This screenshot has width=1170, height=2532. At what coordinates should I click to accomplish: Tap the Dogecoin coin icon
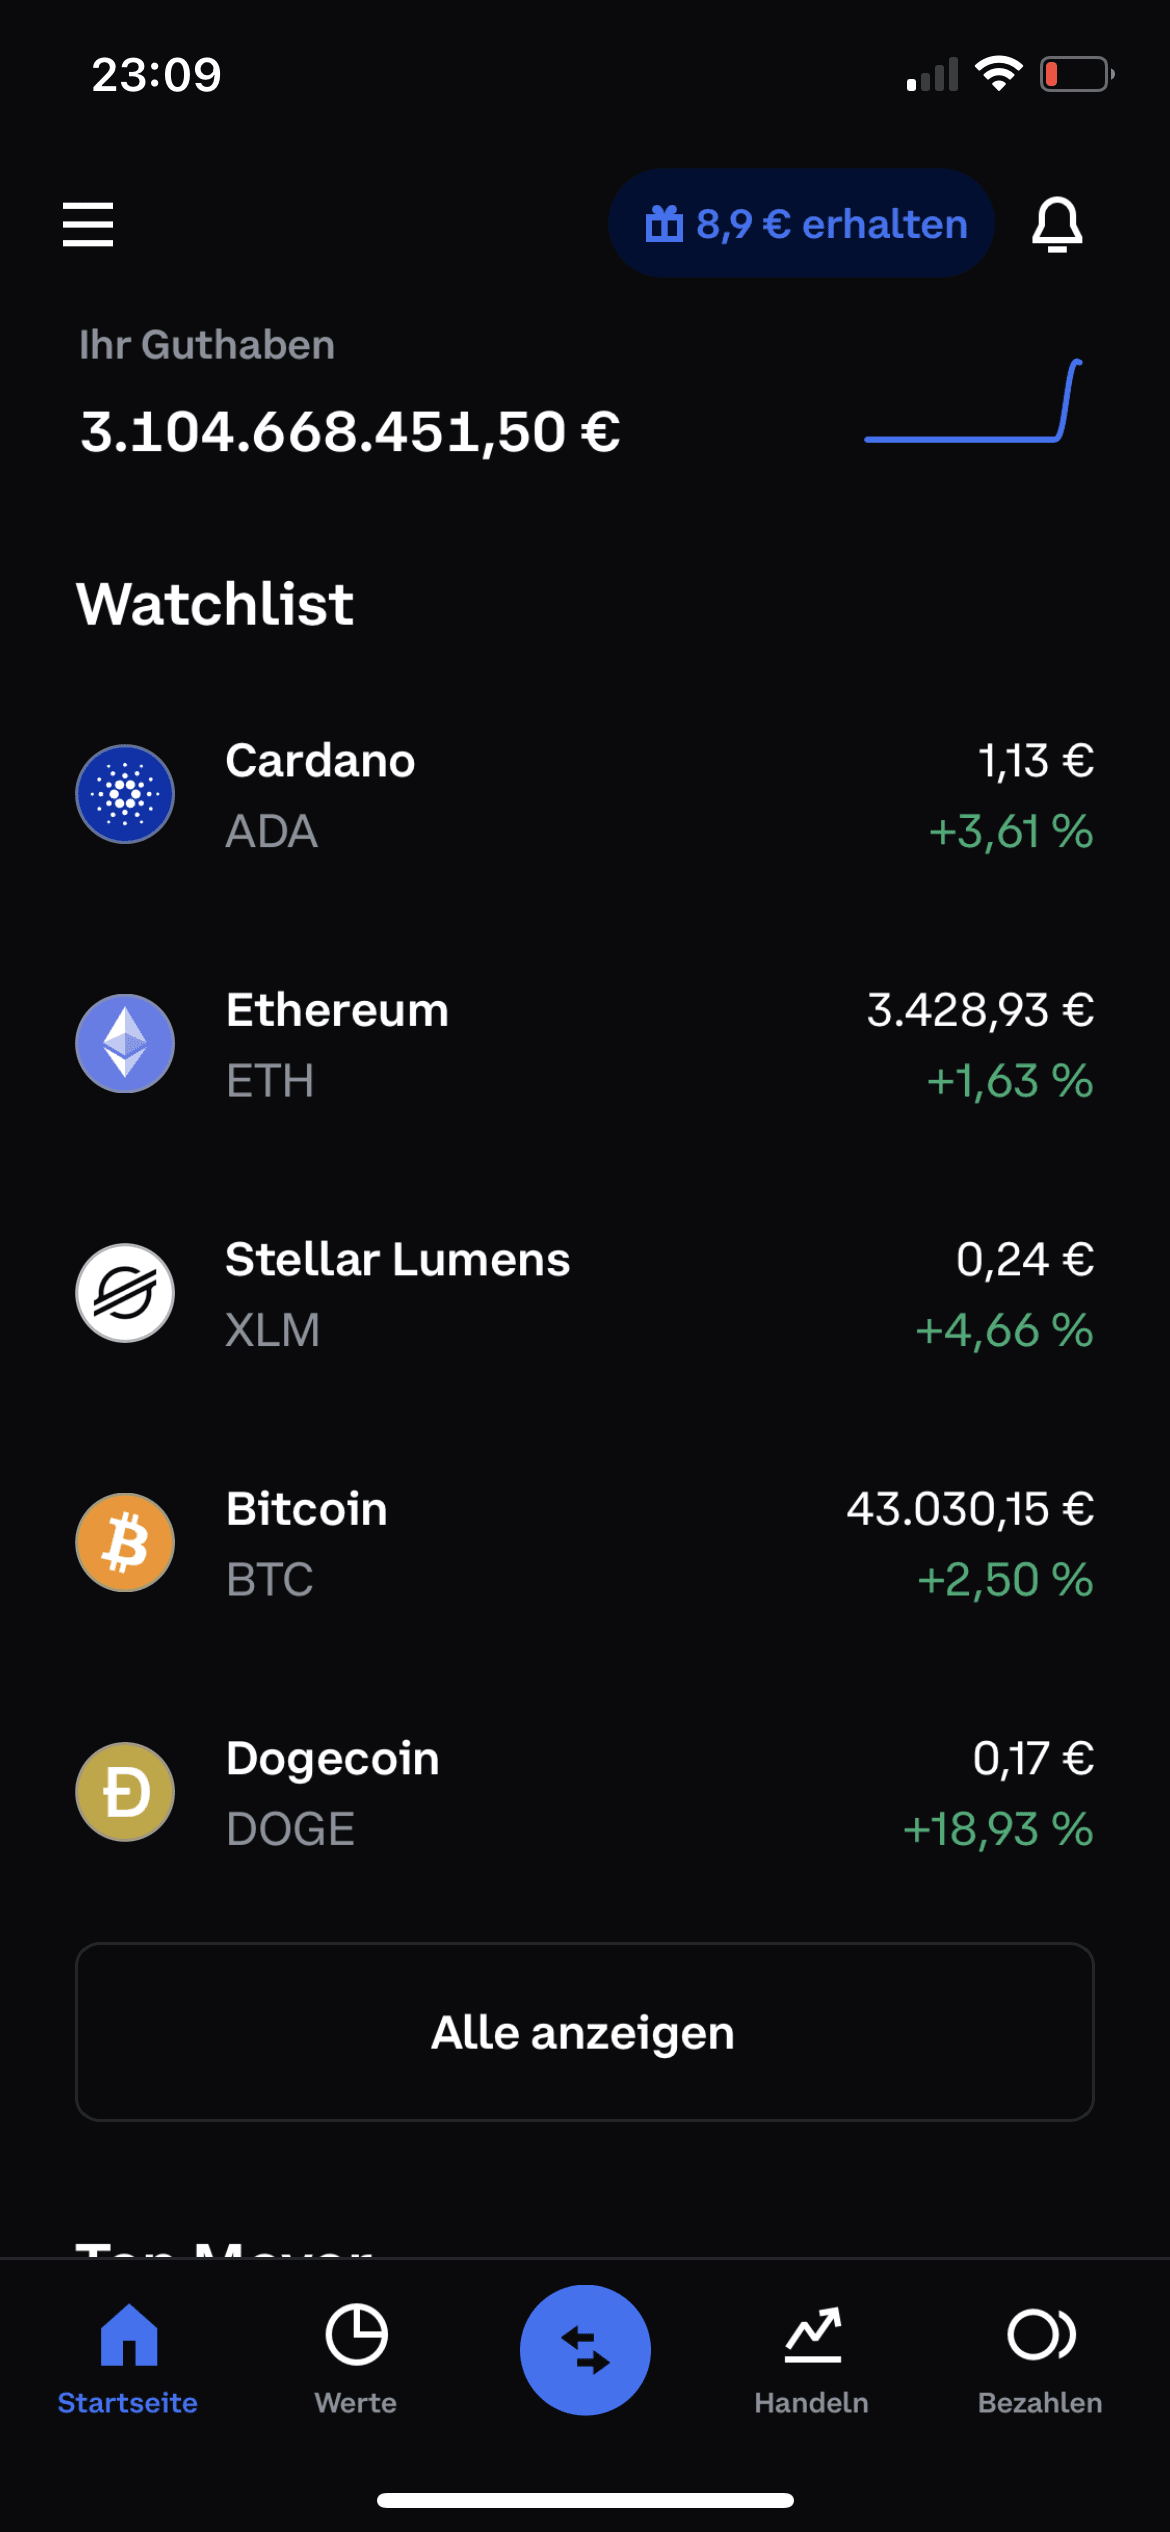125,1792
